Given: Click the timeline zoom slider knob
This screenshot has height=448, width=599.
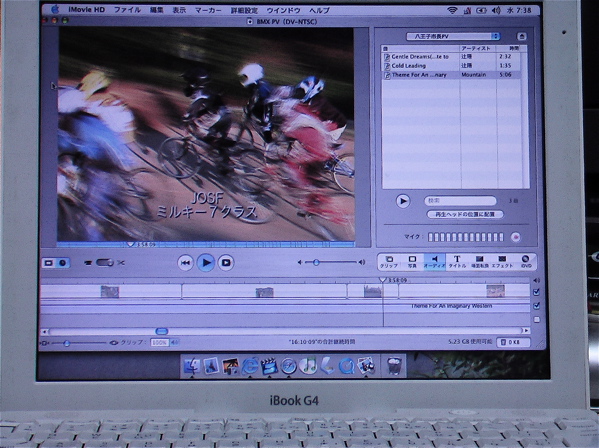Looking at the screenshot, I should pyautogui.click(x=67, y=343).
